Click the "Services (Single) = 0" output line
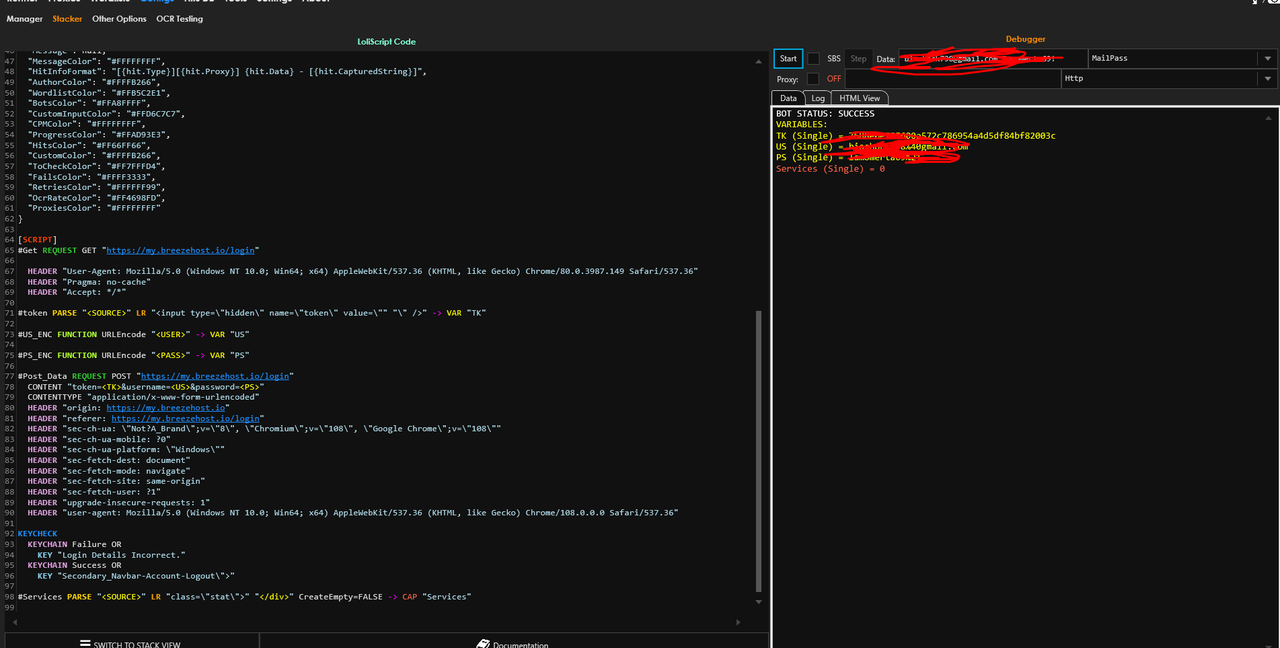Image resolution: width=1280 pixels, height=648 pixels. (830, 169)
